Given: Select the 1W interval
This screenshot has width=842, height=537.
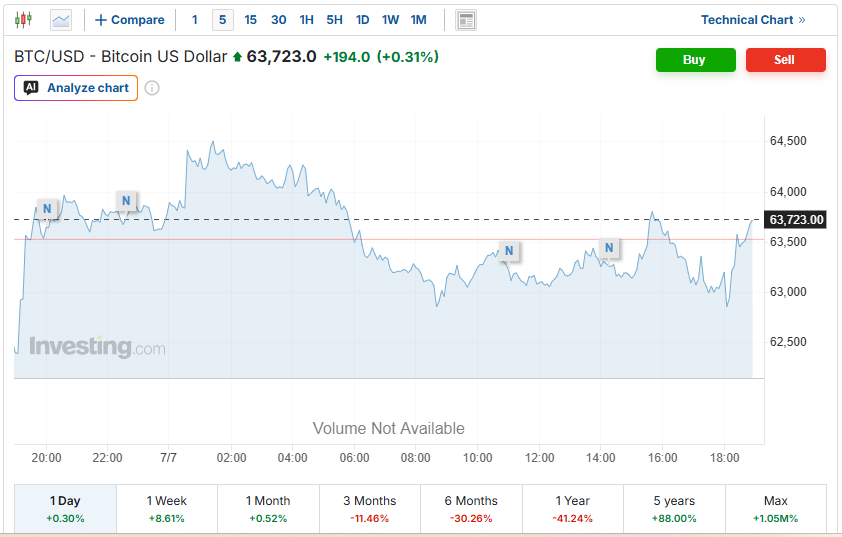Looking at the screenshot, I should click(x=390, y=20).
